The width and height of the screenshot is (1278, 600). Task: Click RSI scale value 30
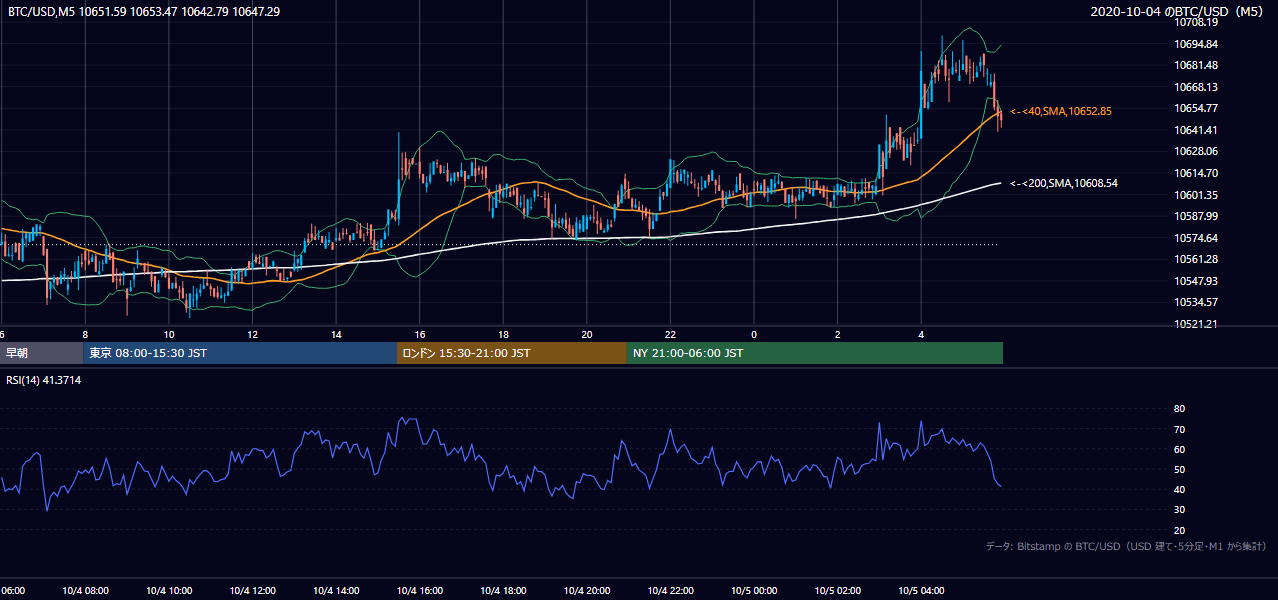[x=1179, y=510]
